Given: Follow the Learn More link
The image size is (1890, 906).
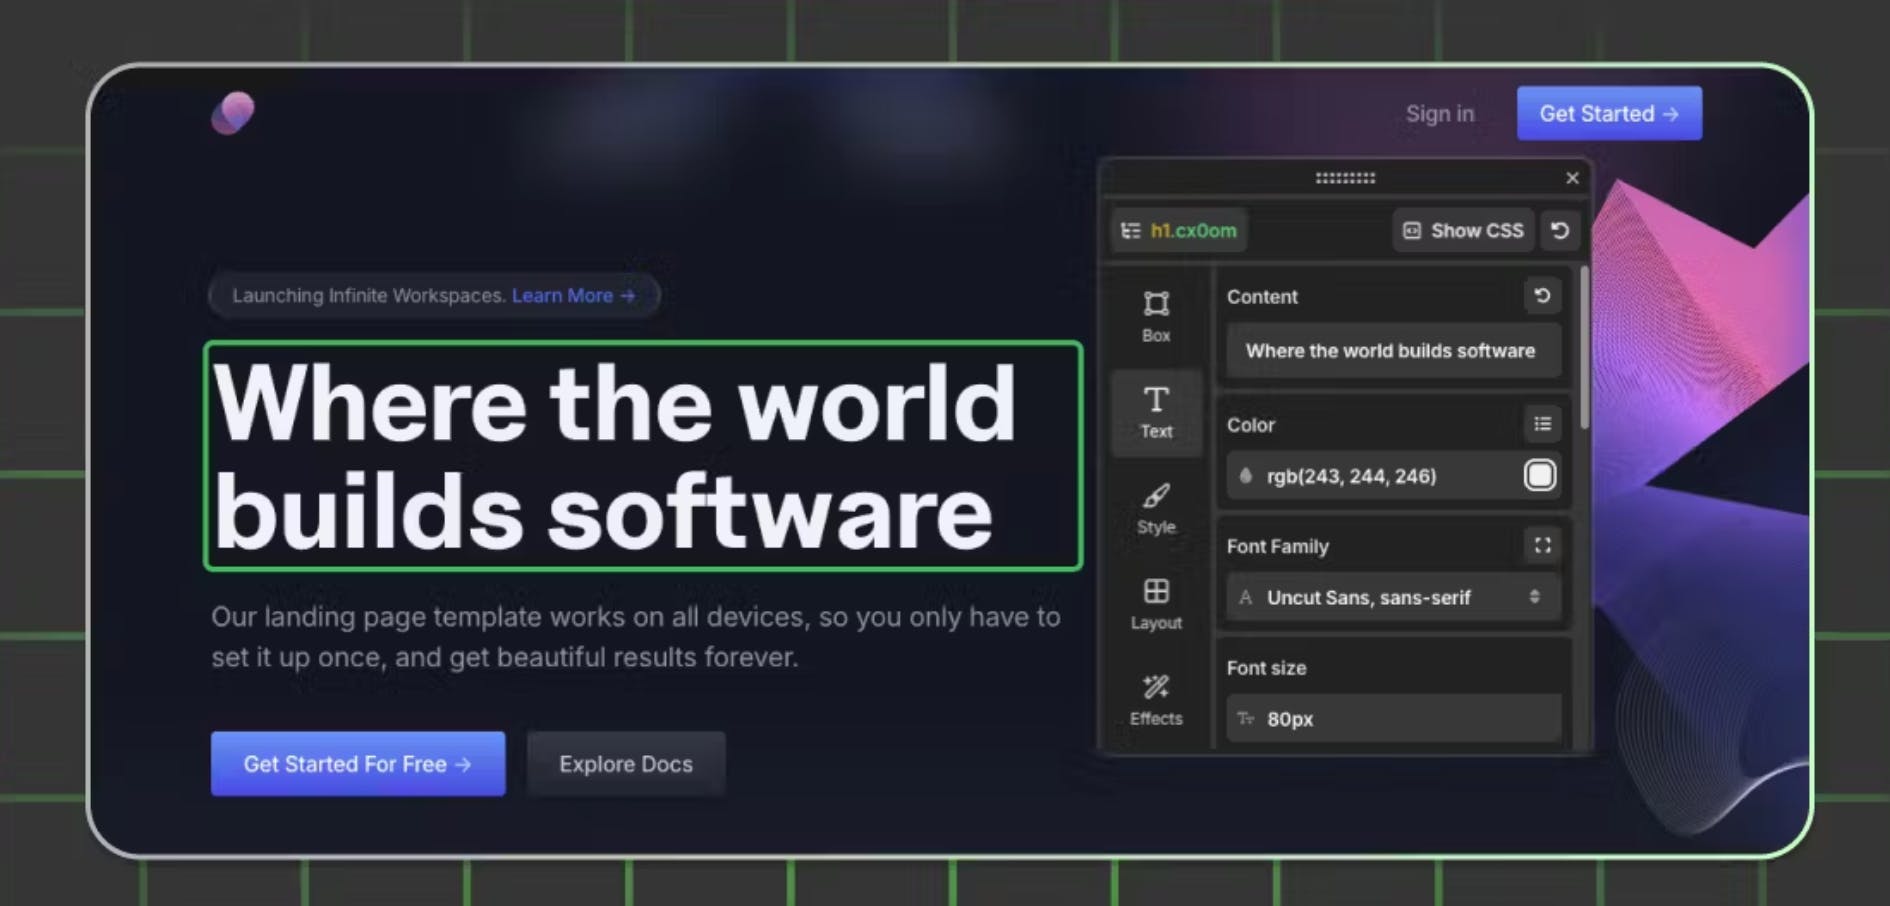Looking at the screenshot, I should (x=573, y=296).
